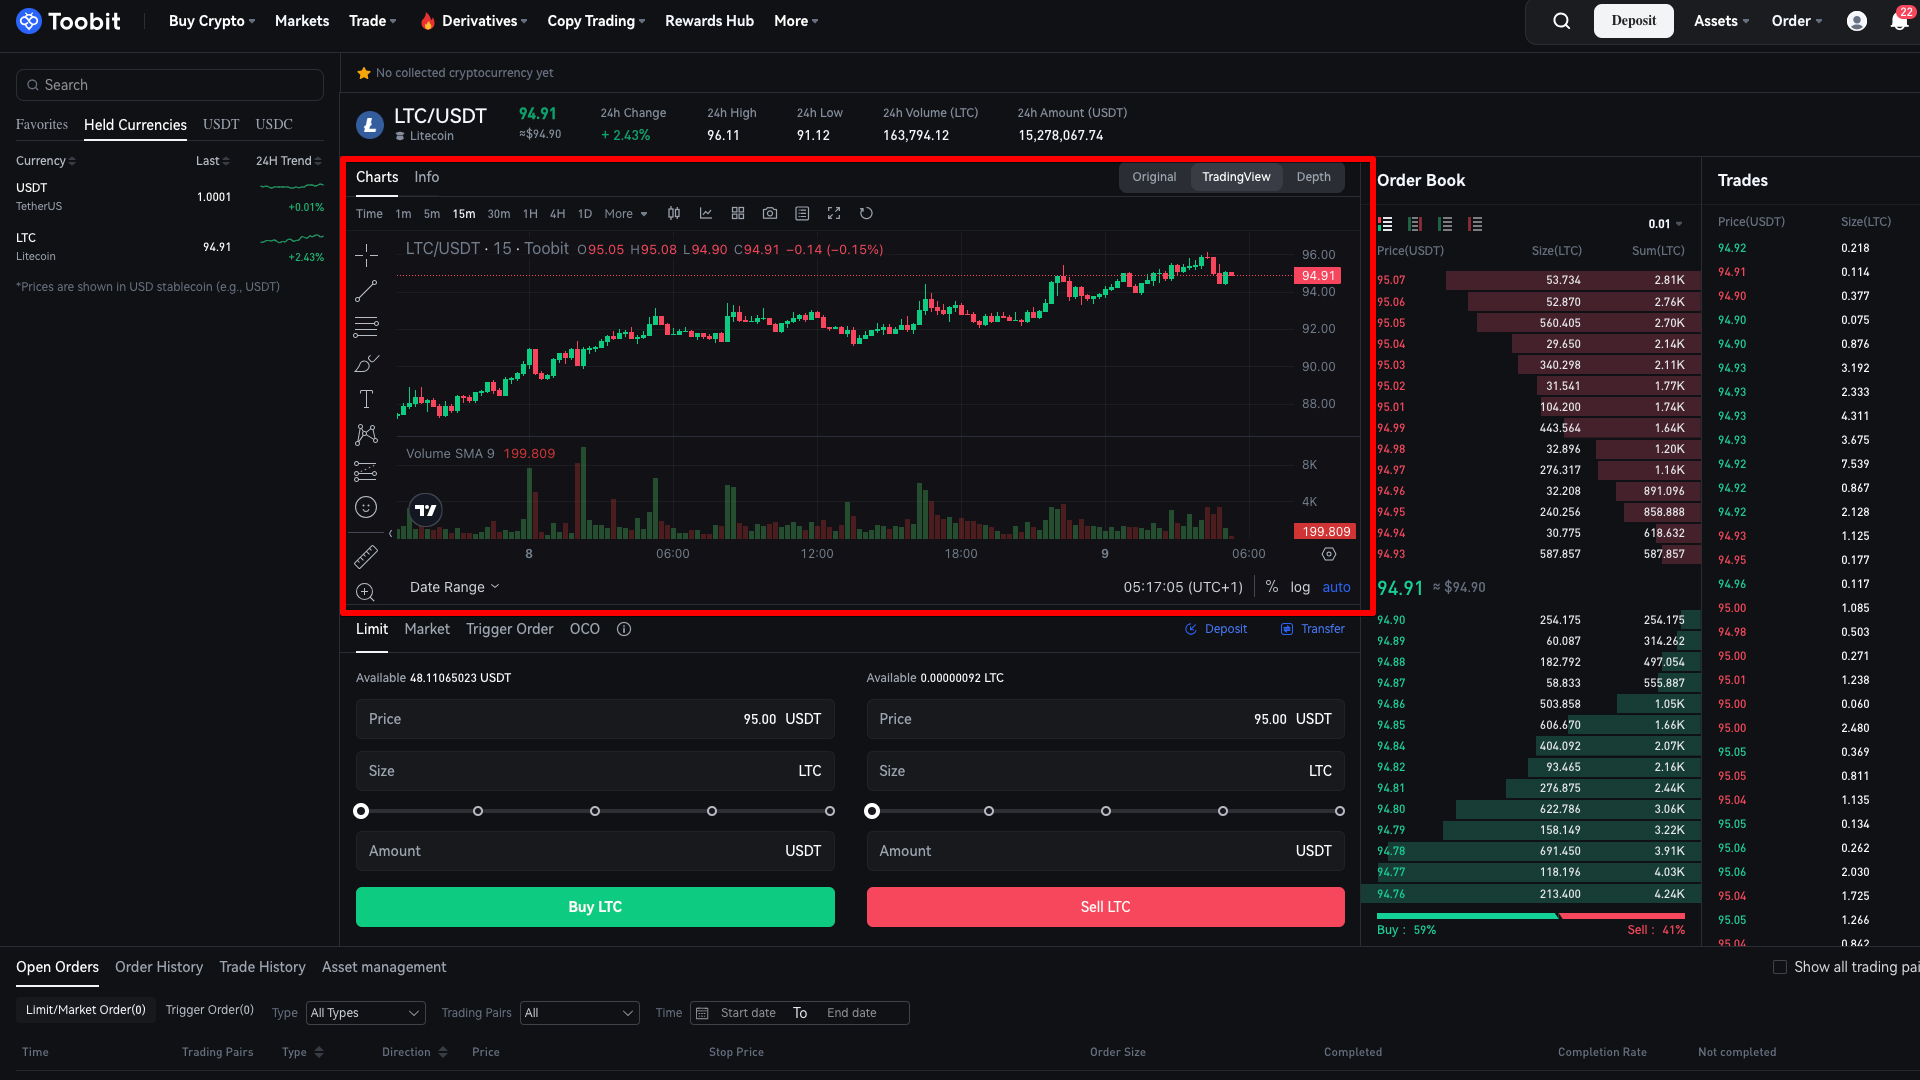Expand the Trade menu in the header

coord(373,21)
